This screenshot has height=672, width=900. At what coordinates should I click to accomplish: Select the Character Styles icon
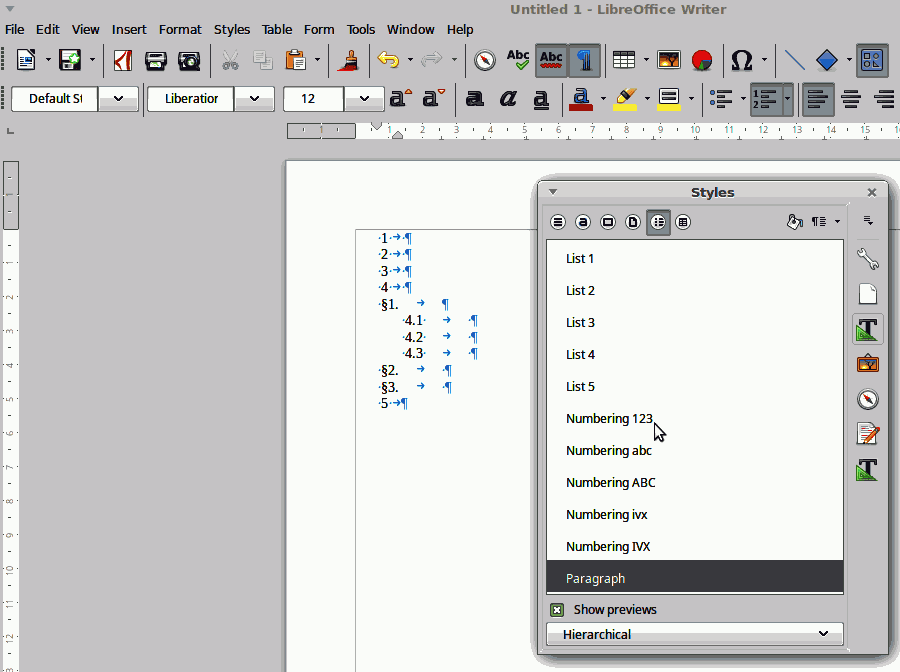click(x=583, y=222)
